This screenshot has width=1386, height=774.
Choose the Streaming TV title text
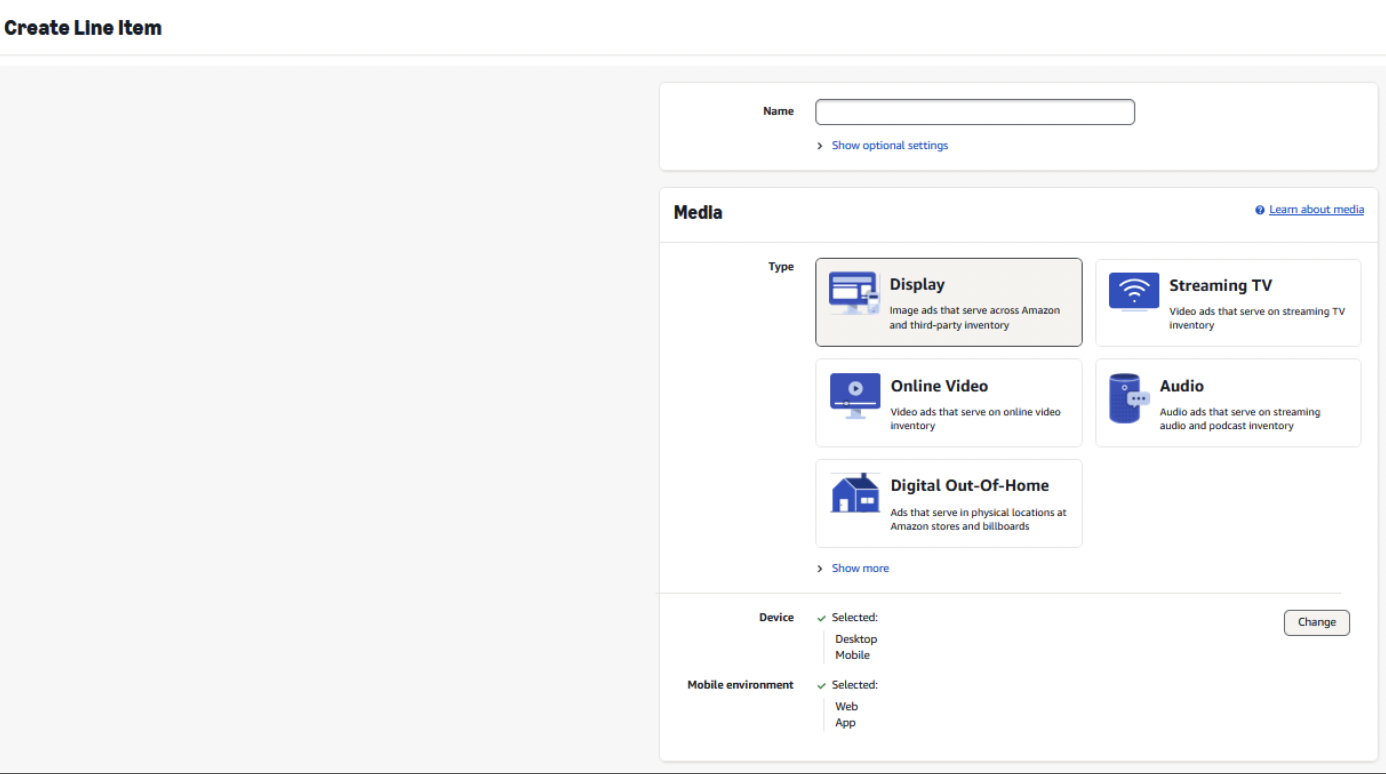point(1220,285)
